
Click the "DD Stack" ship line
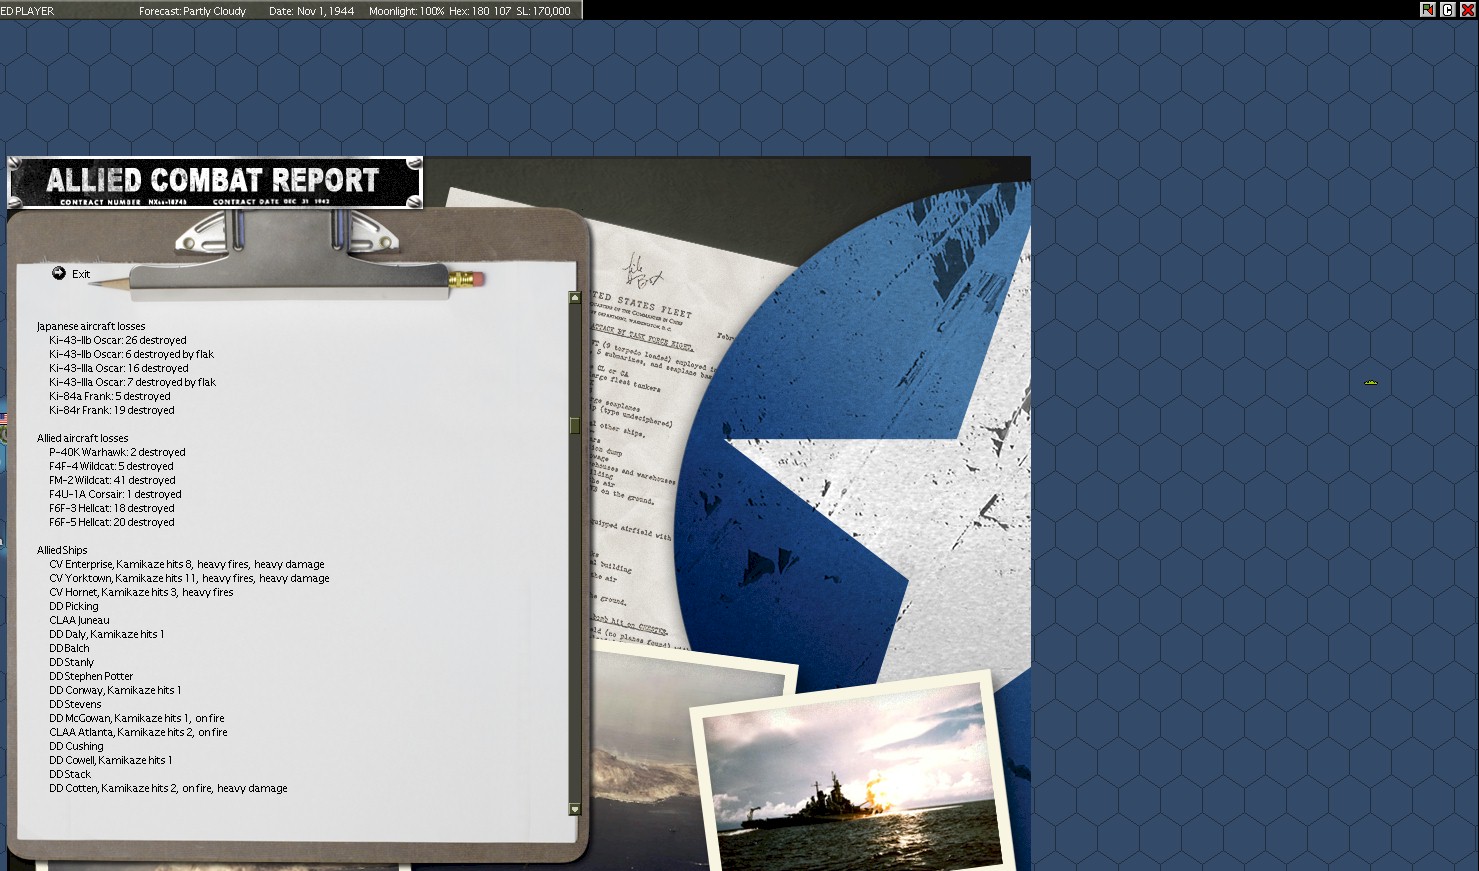pos(70,774)
